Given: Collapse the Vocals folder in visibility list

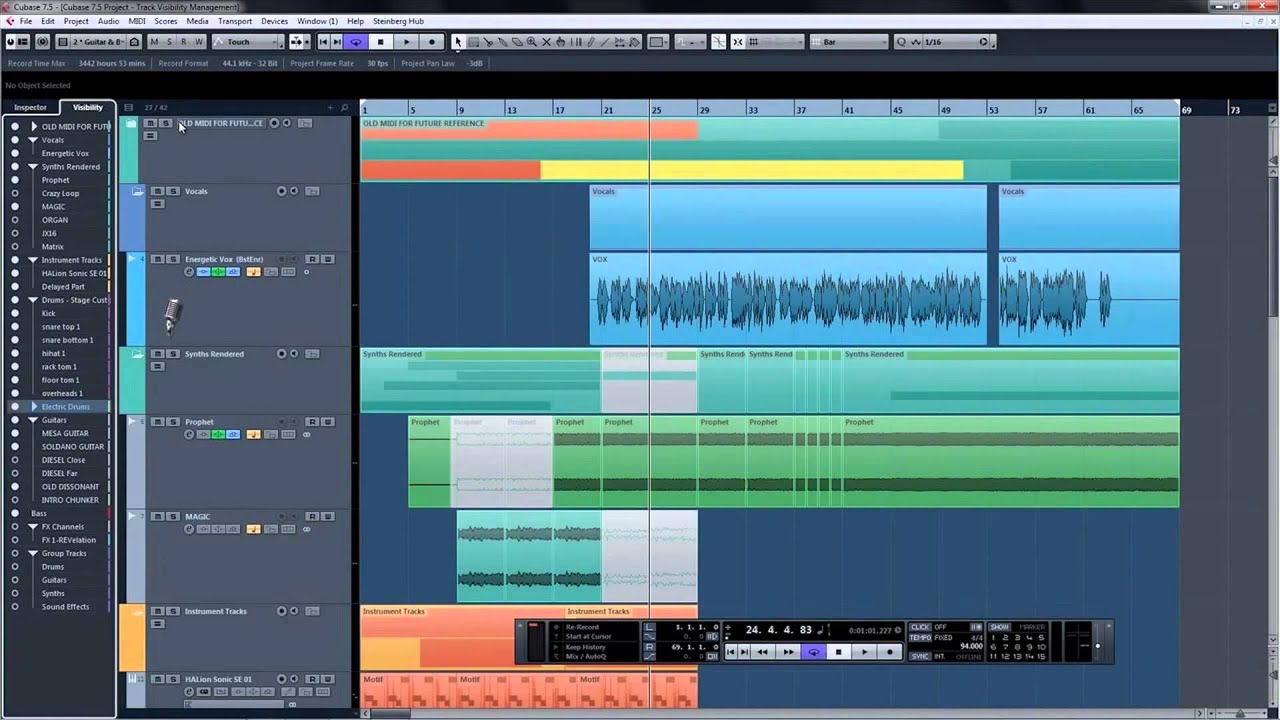Looking at the screenshot, I should 33,140.
